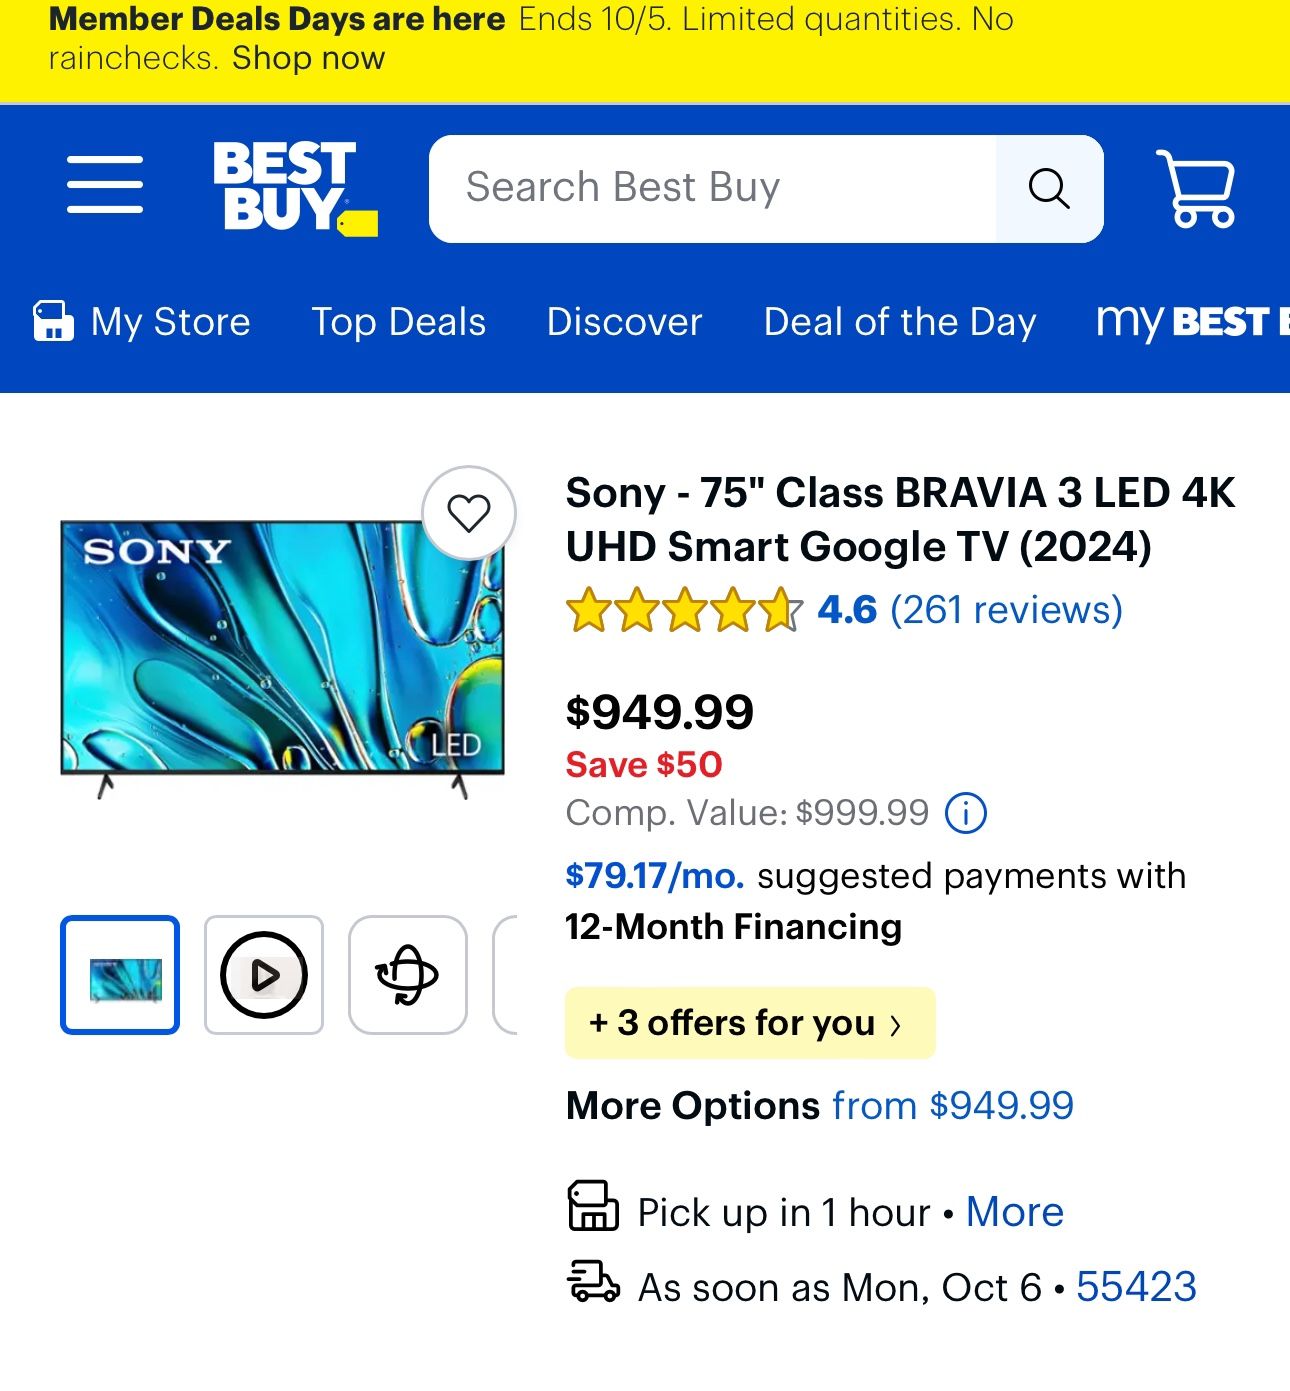Open Comp. Value info icon
The image size is (1290, 1391).
point(966,813)
